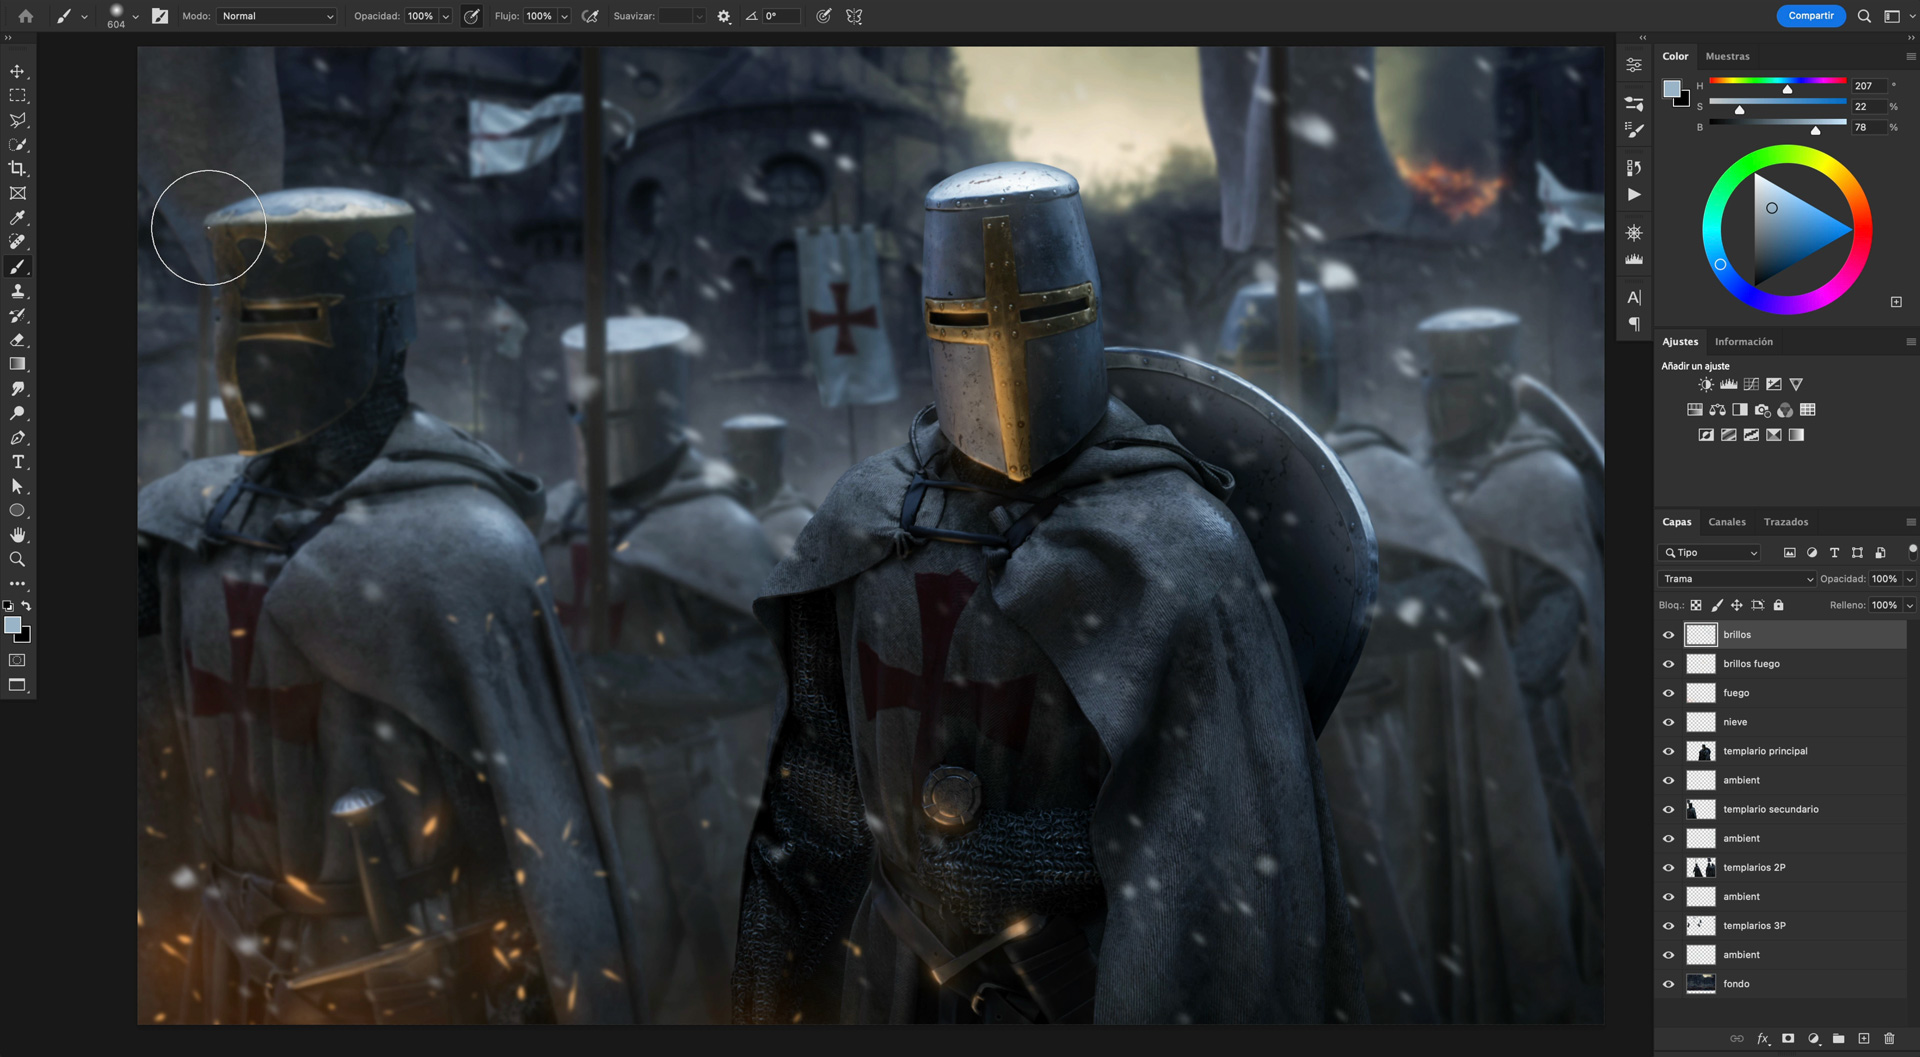Click the hue slider bar

[1776, 80]
